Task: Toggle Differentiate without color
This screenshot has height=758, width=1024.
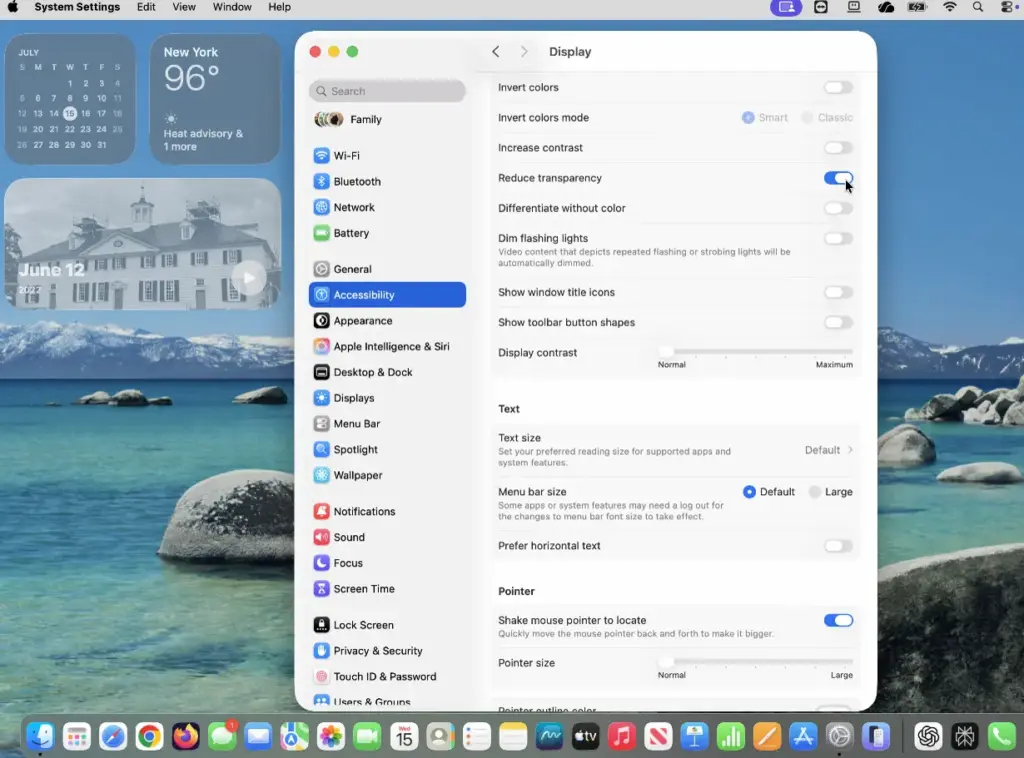Action: tap(838, 208)
